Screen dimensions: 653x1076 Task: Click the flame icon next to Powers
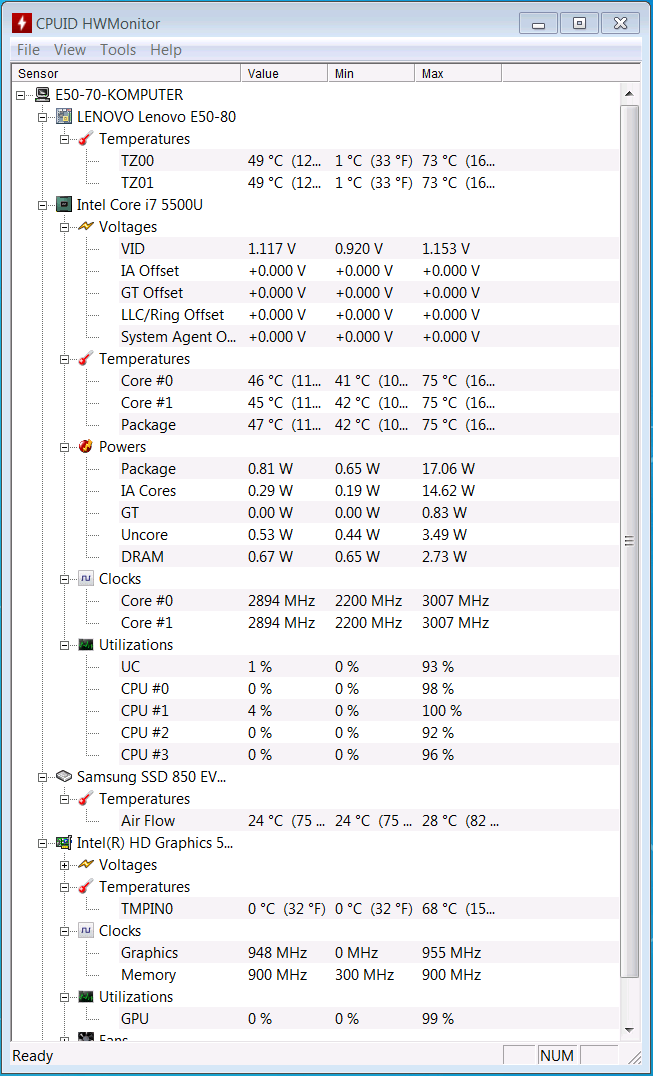coord(86,447)
